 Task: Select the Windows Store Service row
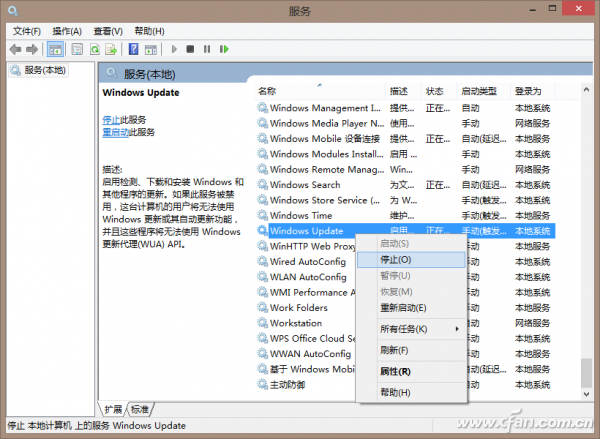click(x=405, y=200)
